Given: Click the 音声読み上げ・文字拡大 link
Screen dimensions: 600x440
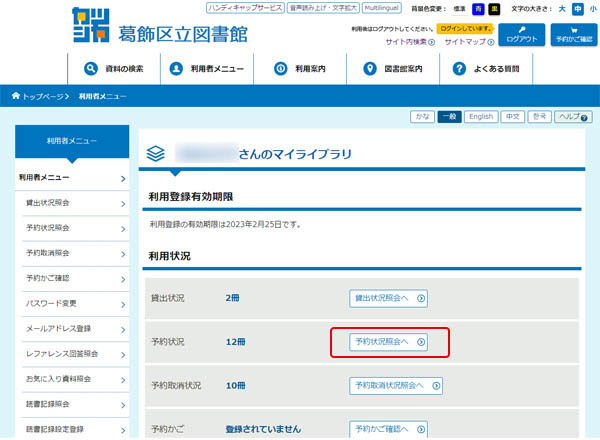Looking at the screenshot, I should [x=323, y=8].
